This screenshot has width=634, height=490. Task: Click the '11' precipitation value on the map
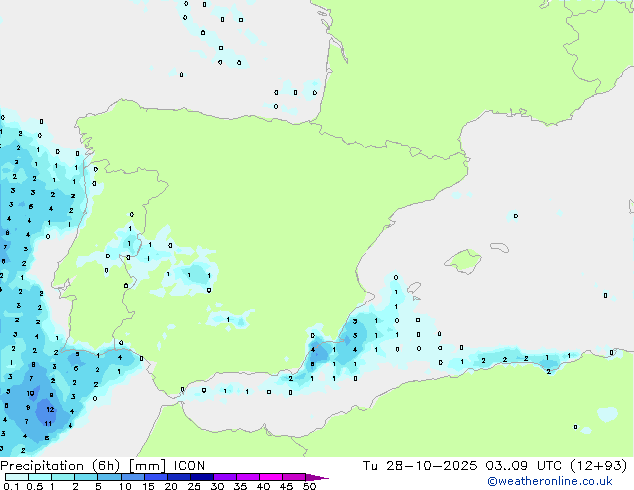(48, 424)
